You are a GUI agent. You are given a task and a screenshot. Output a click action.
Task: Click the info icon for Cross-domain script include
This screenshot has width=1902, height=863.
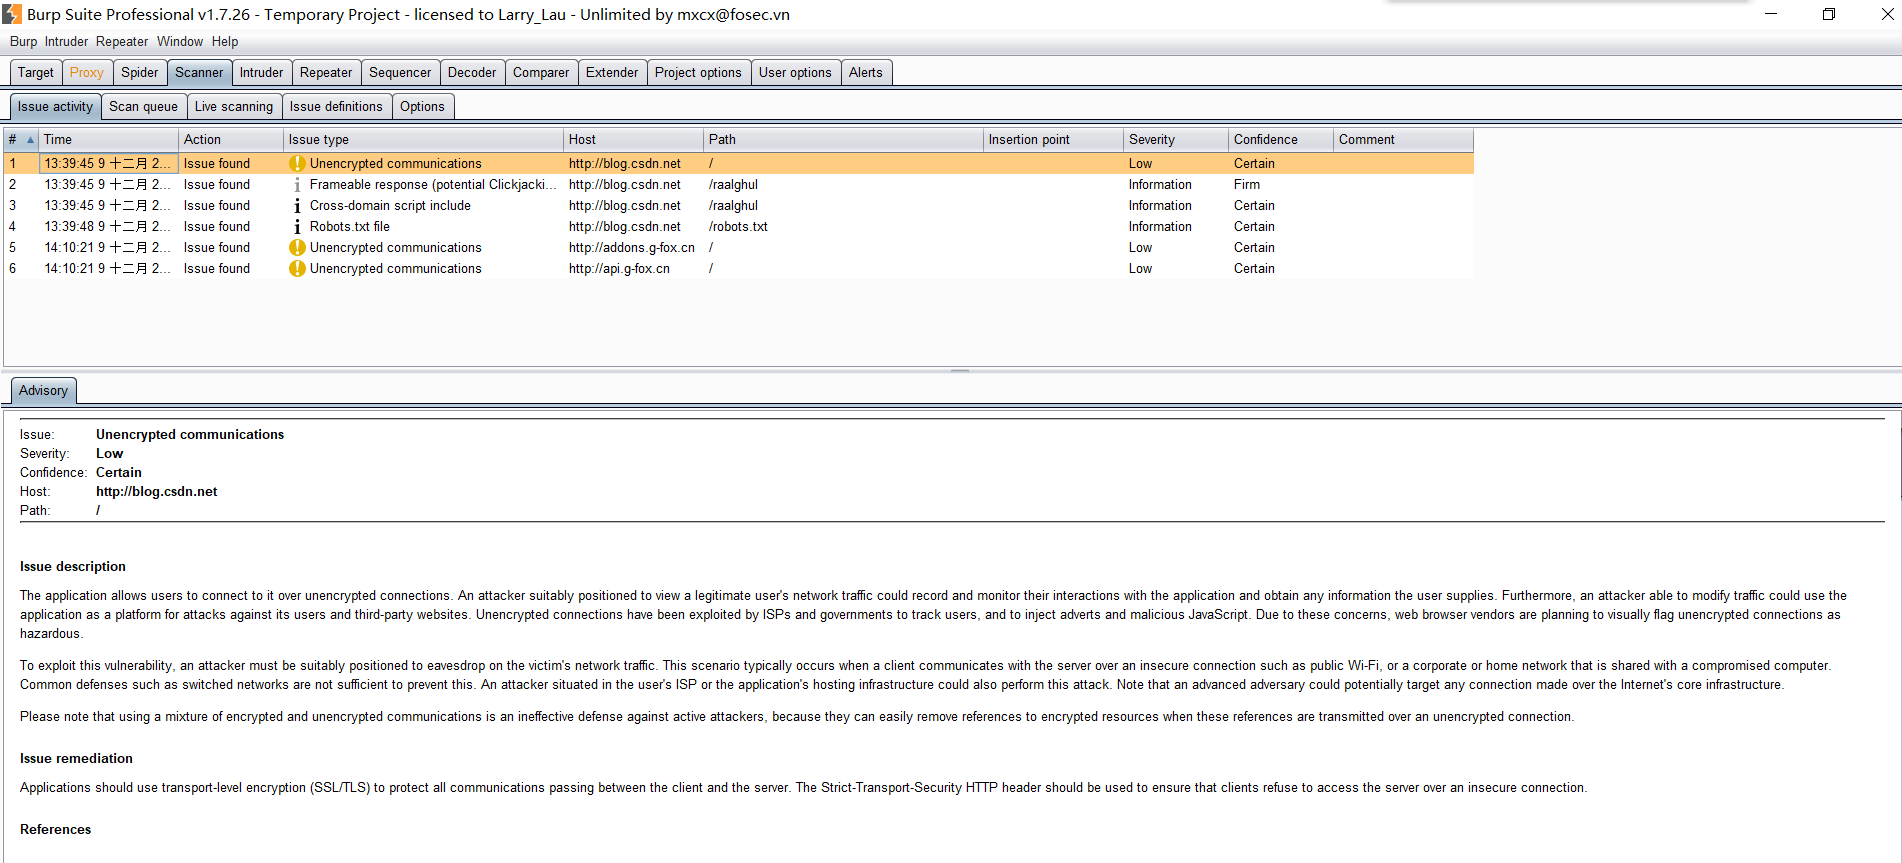(297, 206)
